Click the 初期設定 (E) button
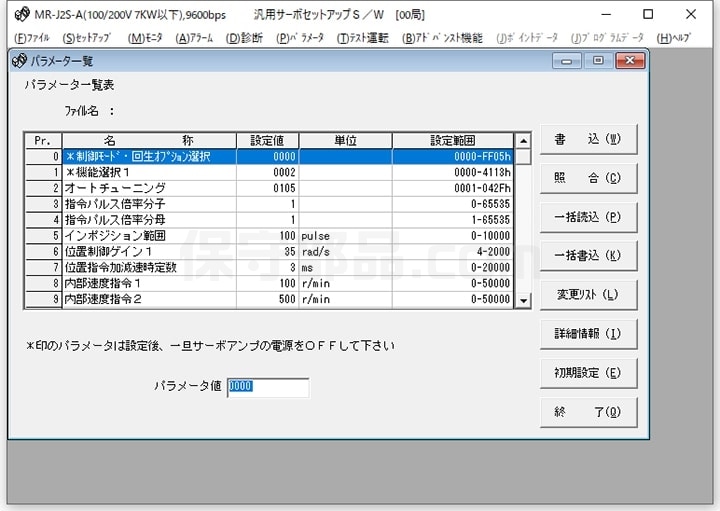The width and height of the screenshot is (720, 511). (588, 372)
